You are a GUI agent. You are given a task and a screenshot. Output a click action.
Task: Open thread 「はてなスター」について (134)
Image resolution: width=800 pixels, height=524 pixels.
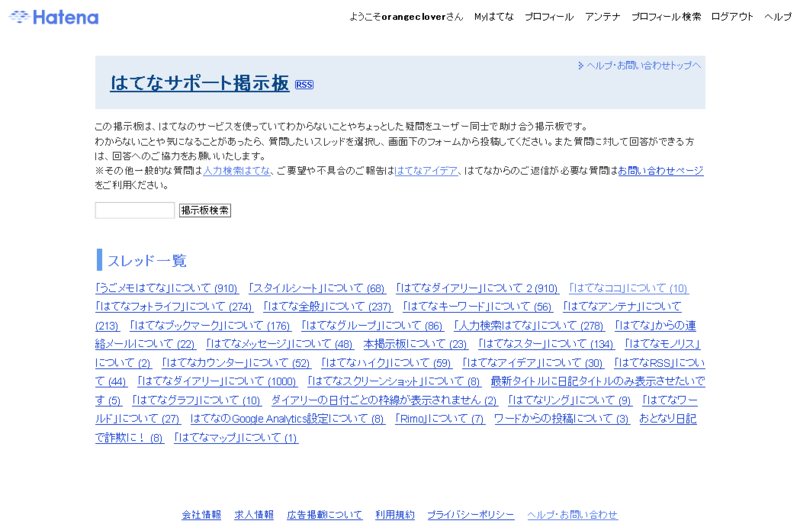pyautogui.click(x=546, y=344)
